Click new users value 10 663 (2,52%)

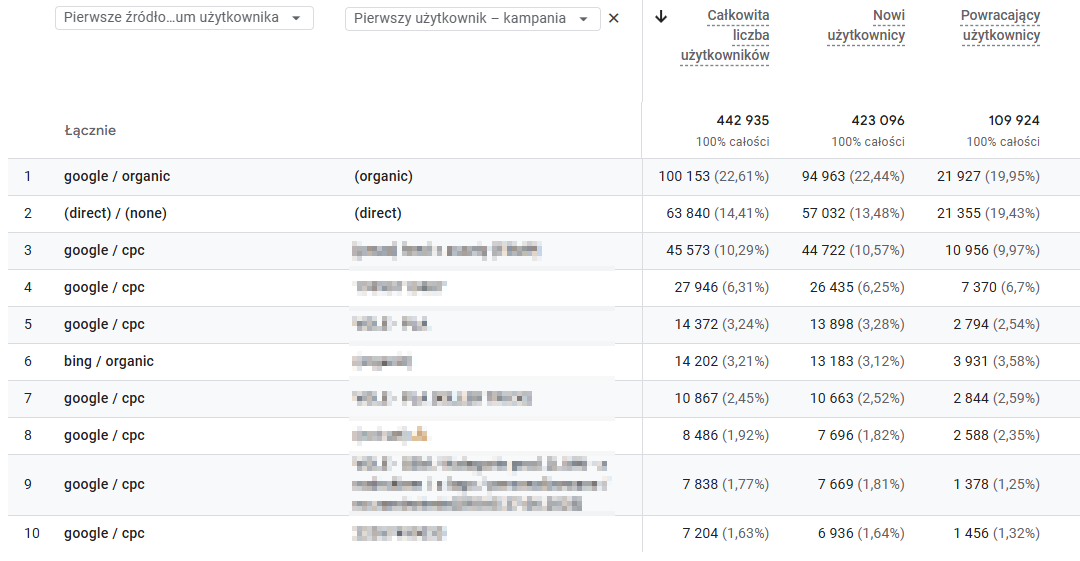click(x=857, y=398)
